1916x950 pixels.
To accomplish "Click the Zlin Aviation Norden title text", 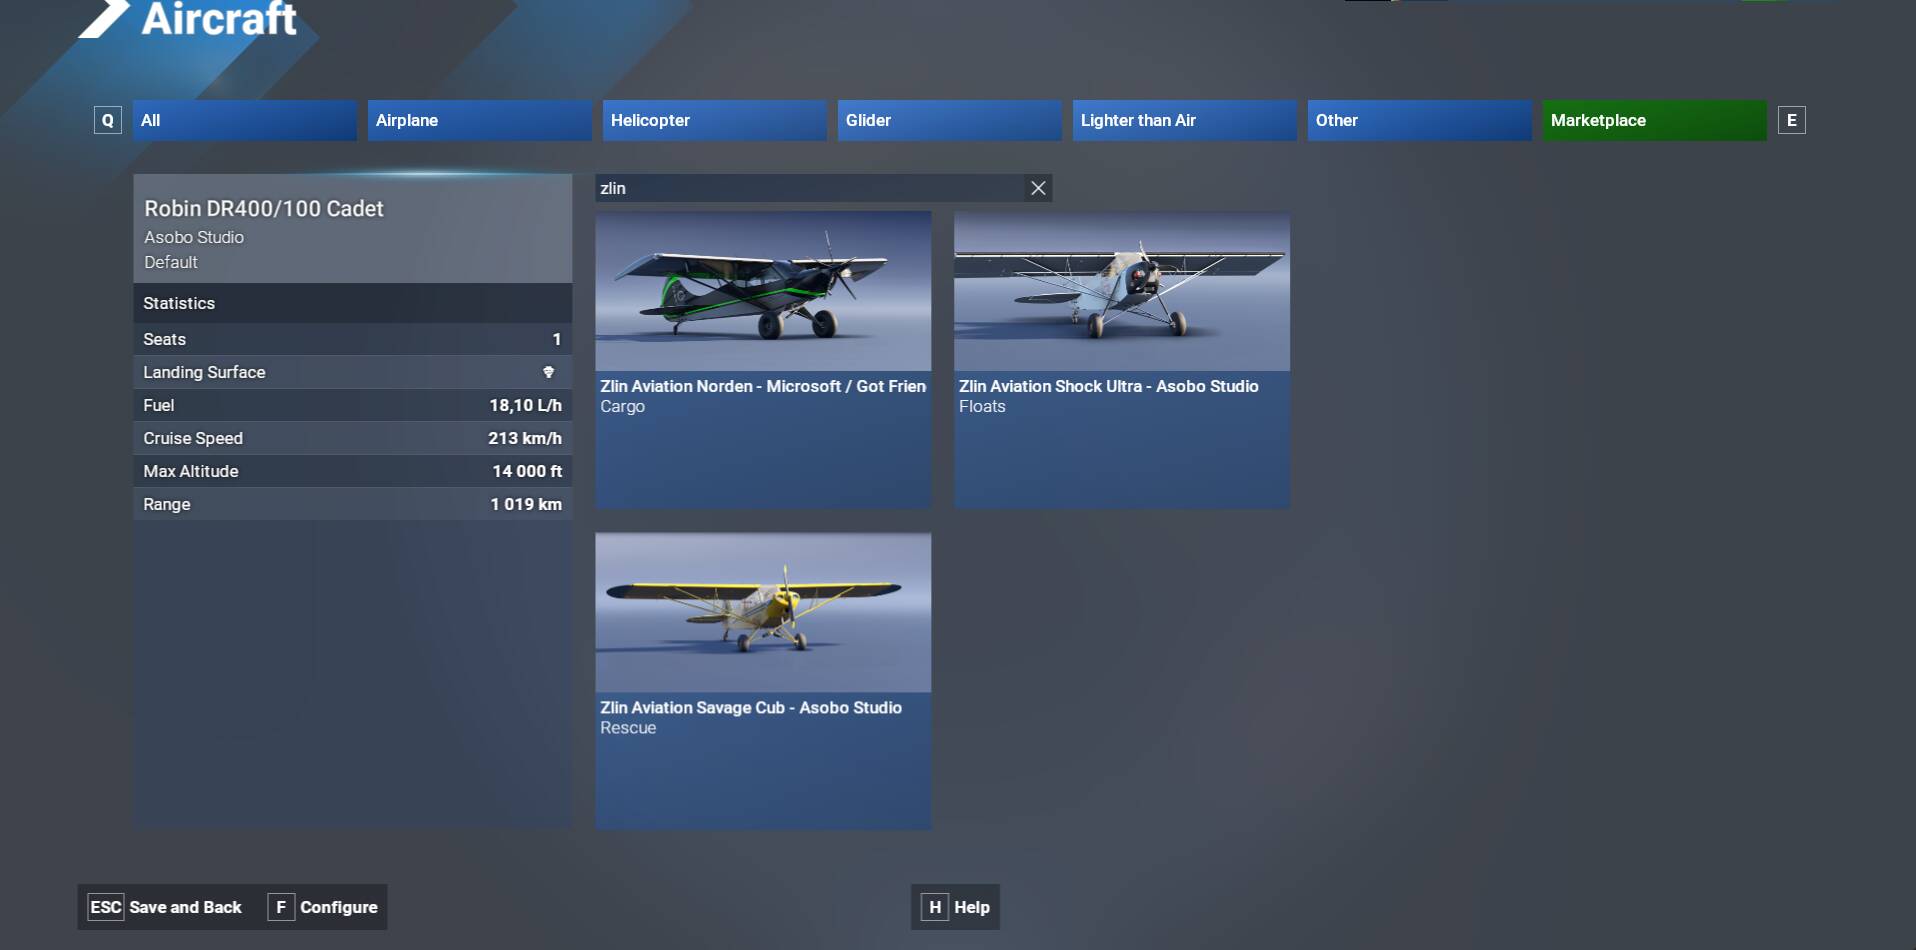I will tap(763, 386).
